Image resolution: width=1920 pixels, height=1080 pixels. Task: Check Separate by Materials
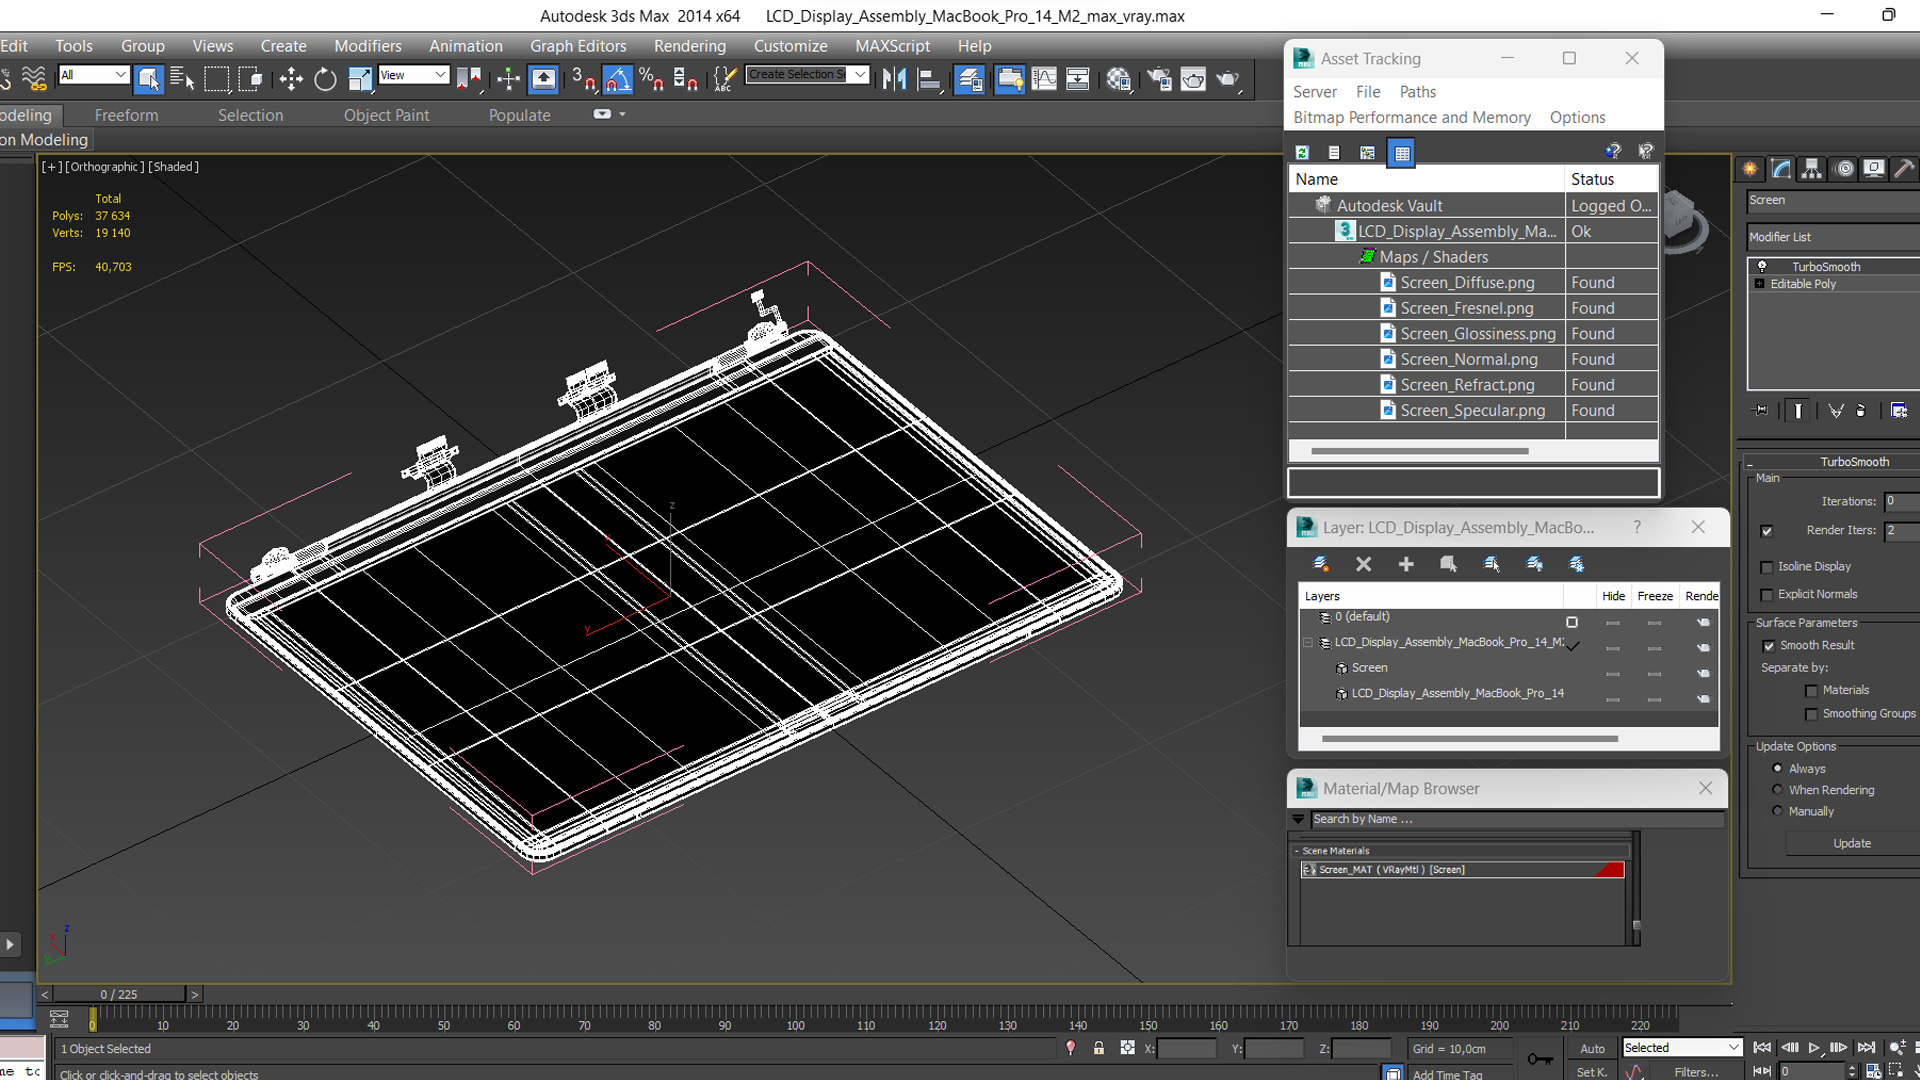tap(1811, 691)
